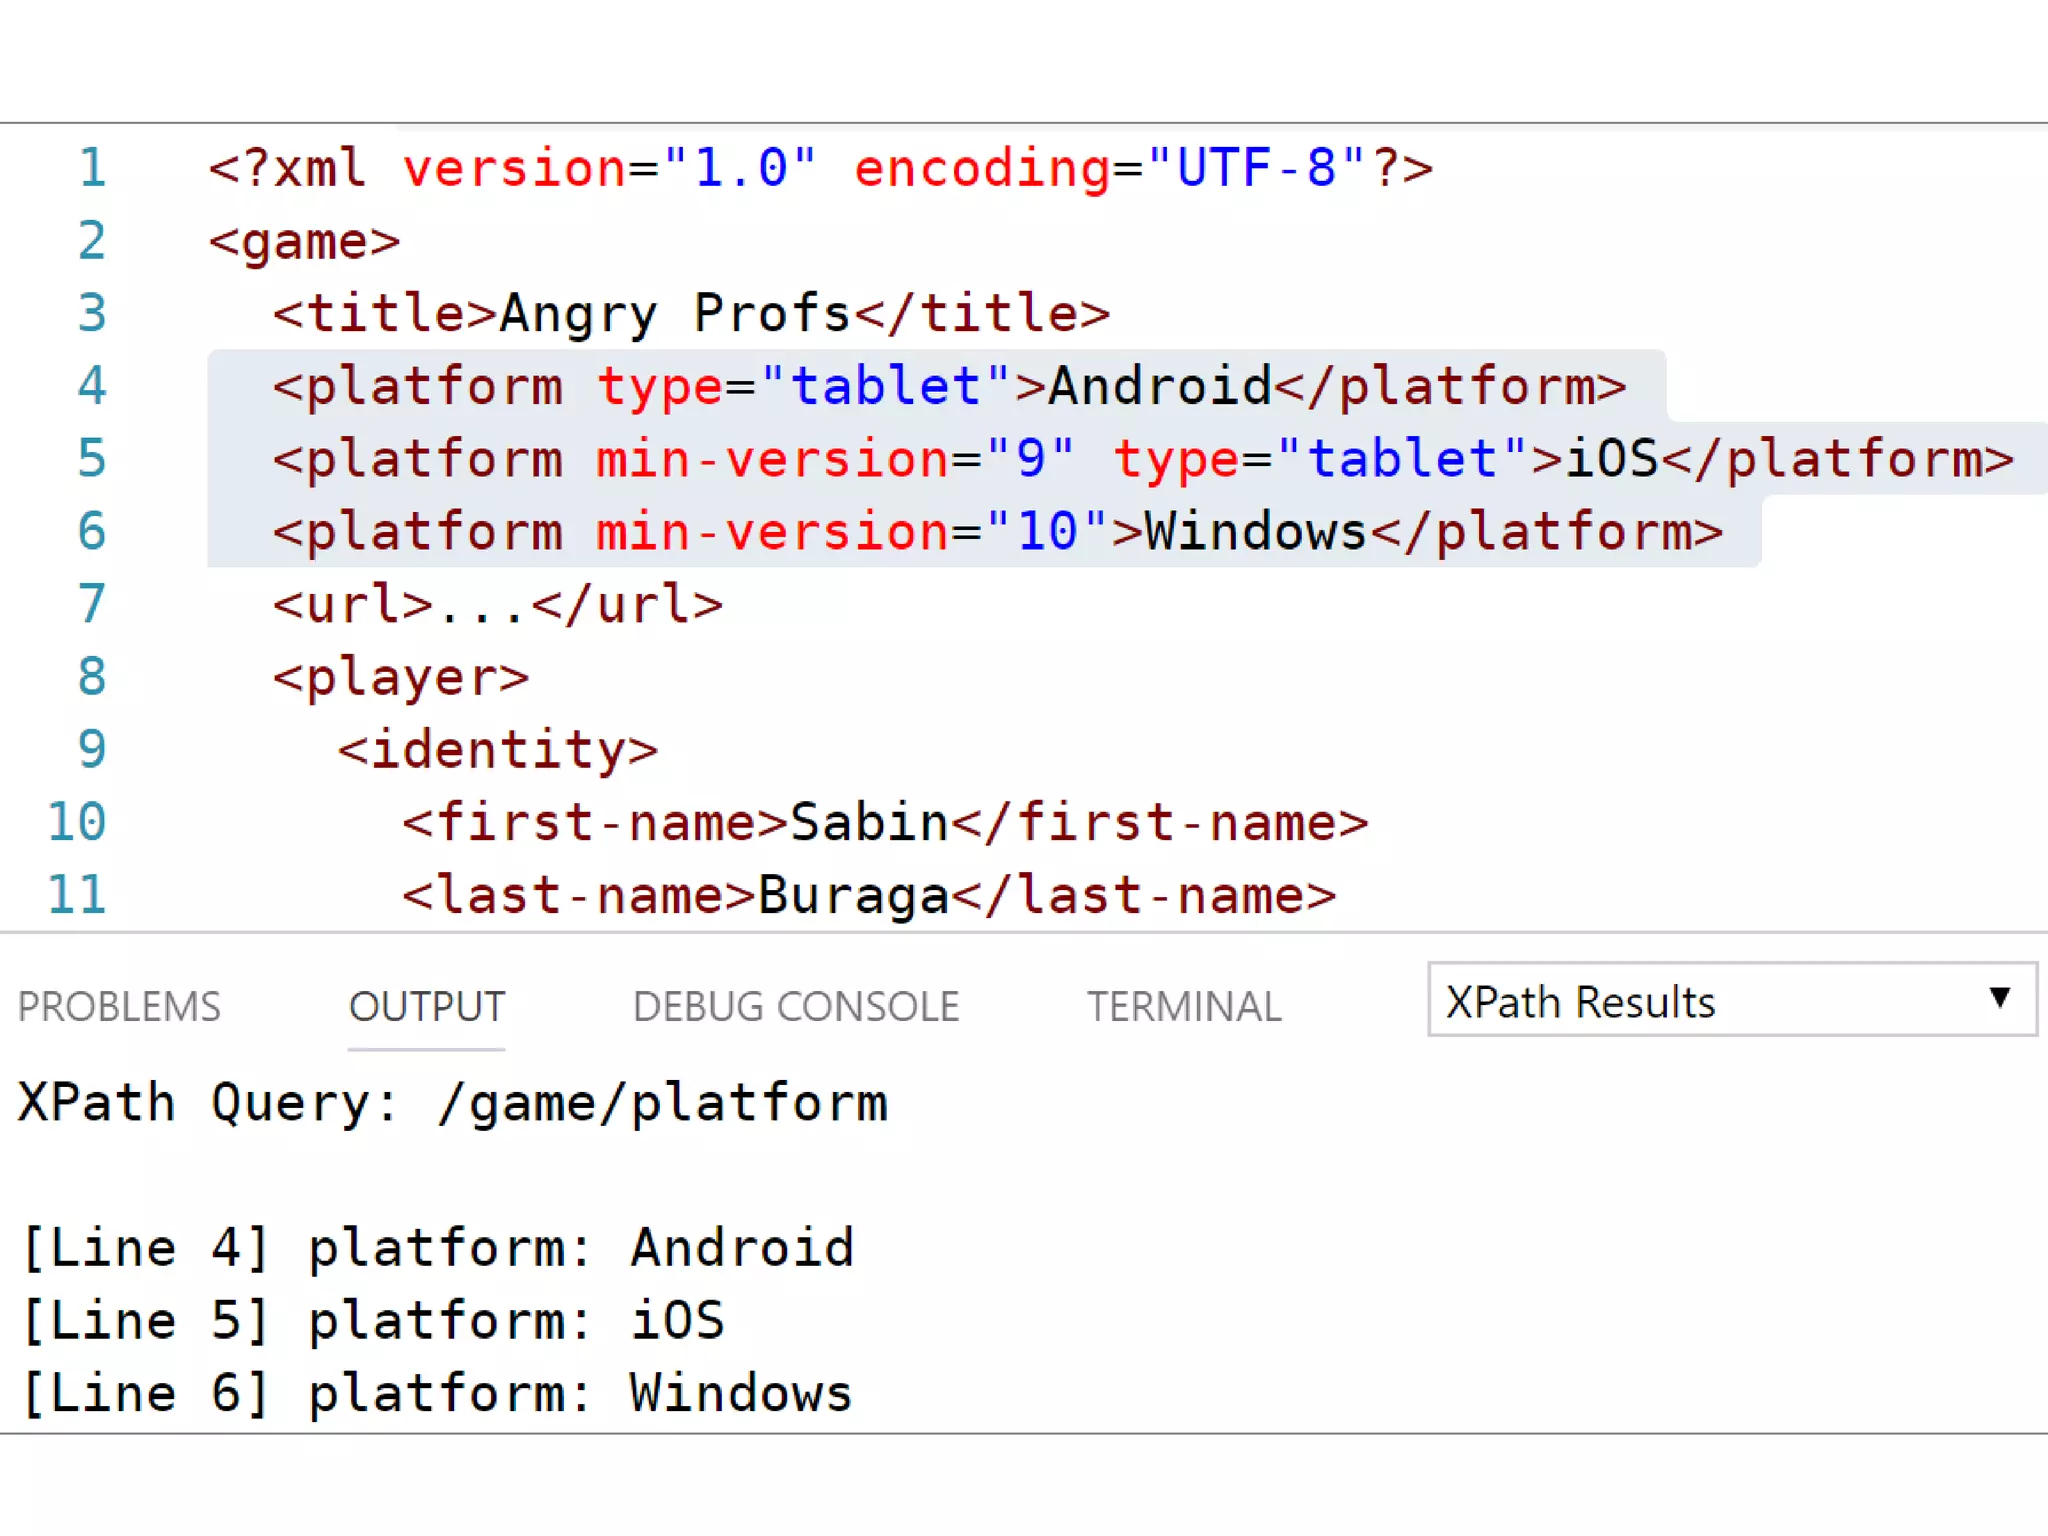Viewport: 2048px width, 1536px height.
Task: Click the opening identity tag on line 9
Action: coord(497,750)
